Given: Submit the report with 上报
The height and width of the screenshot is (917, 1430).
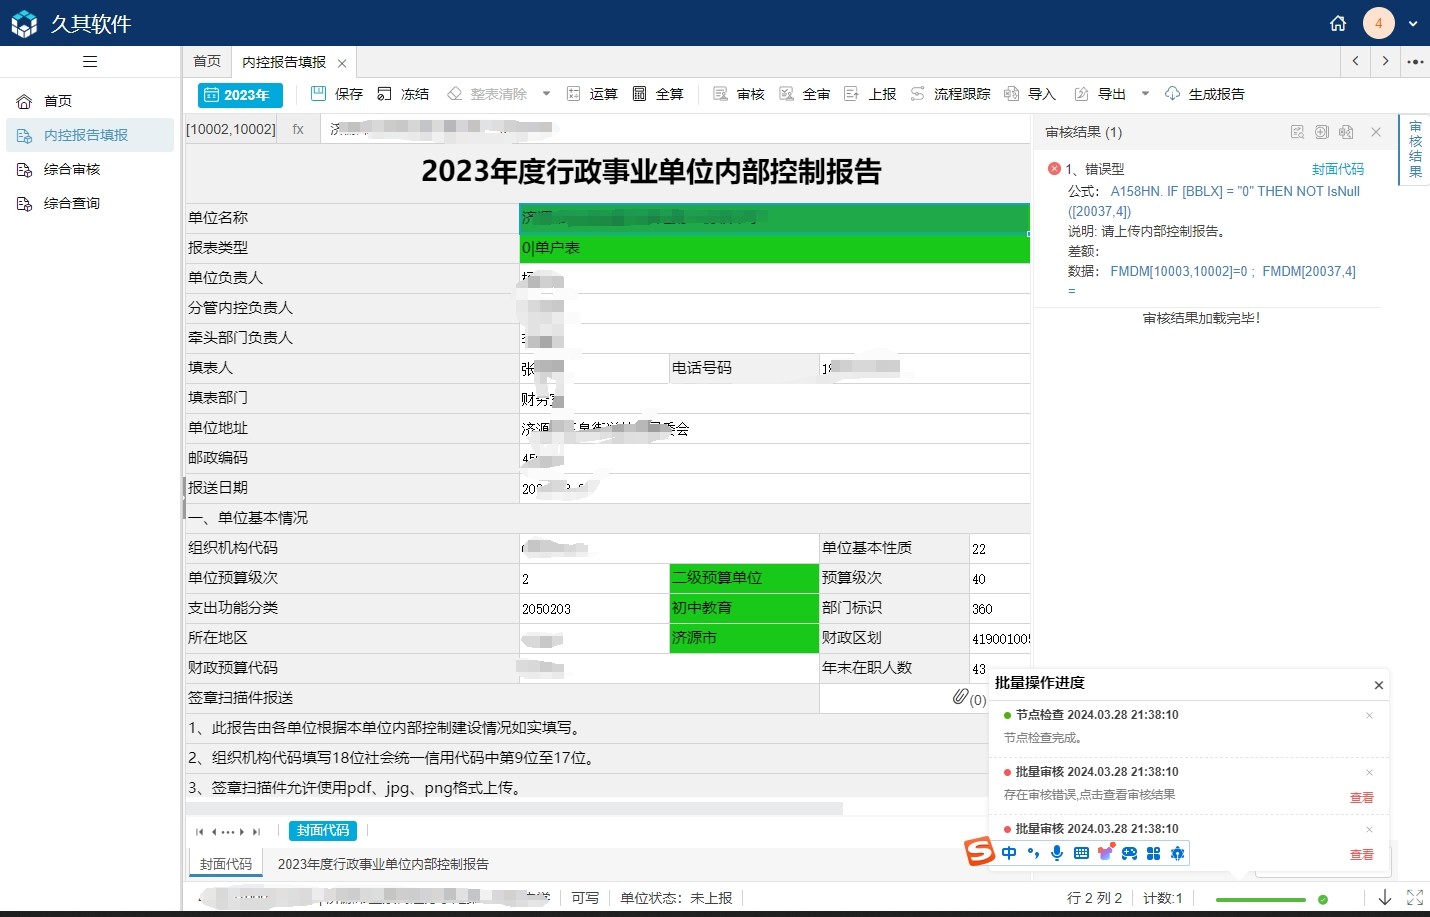Looking at the screenshot, I should tap(870, 94).
